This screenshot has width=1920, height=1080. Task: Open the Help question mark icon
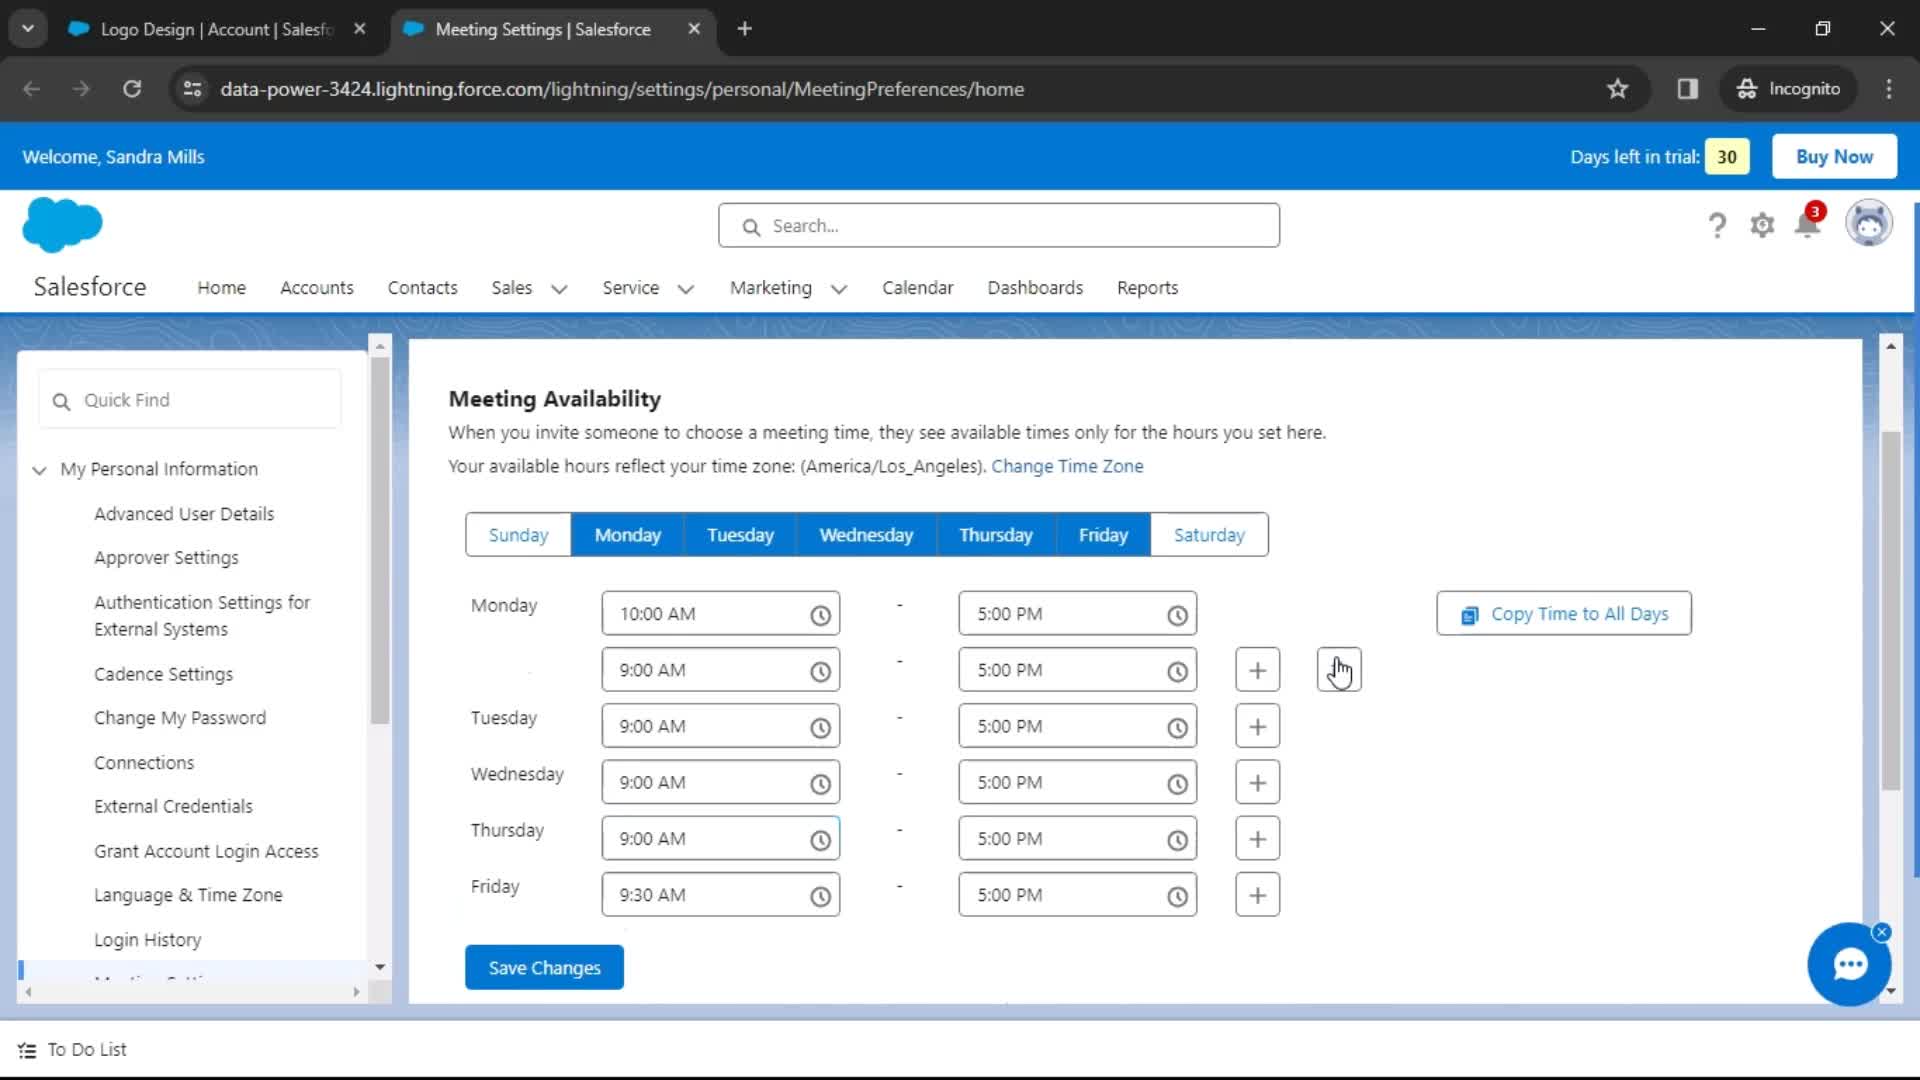(1717, 226)
